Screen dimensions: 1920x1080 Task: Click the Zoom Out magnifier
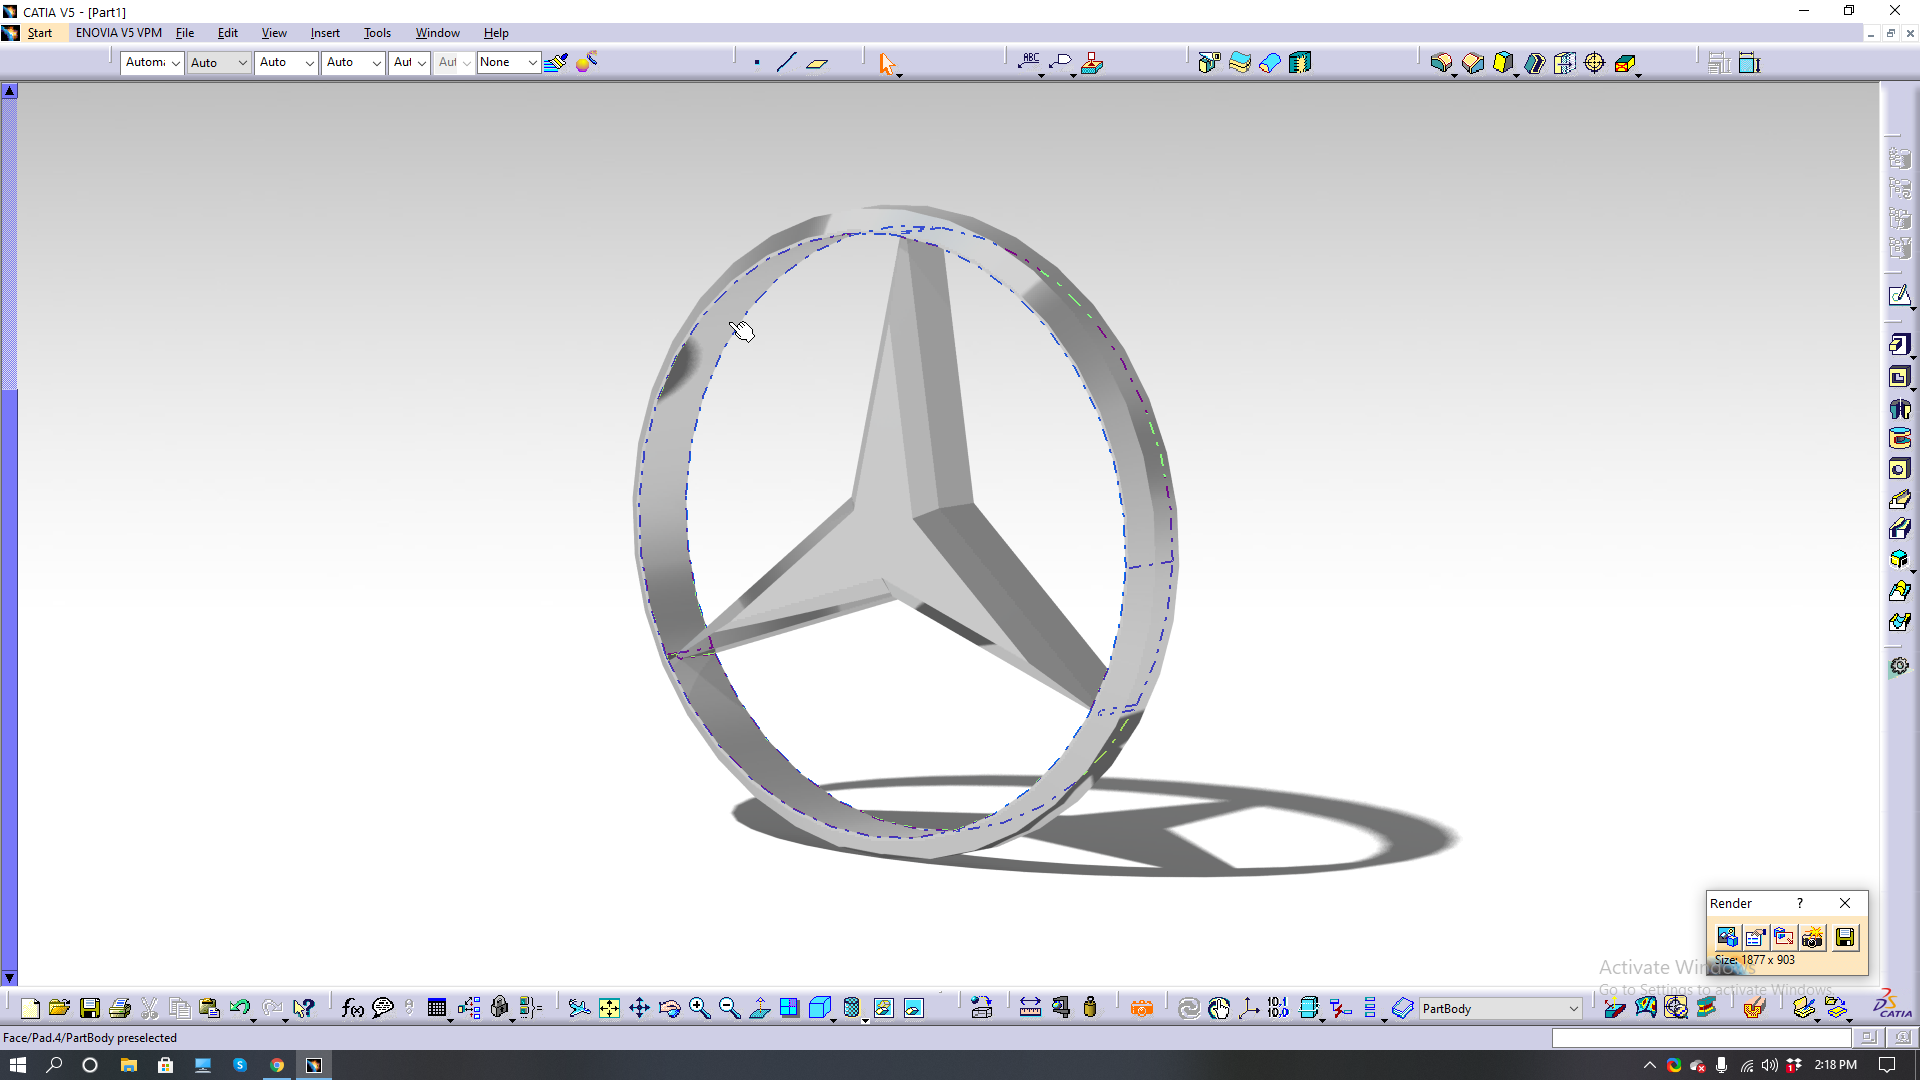(x=729, y=1008)
